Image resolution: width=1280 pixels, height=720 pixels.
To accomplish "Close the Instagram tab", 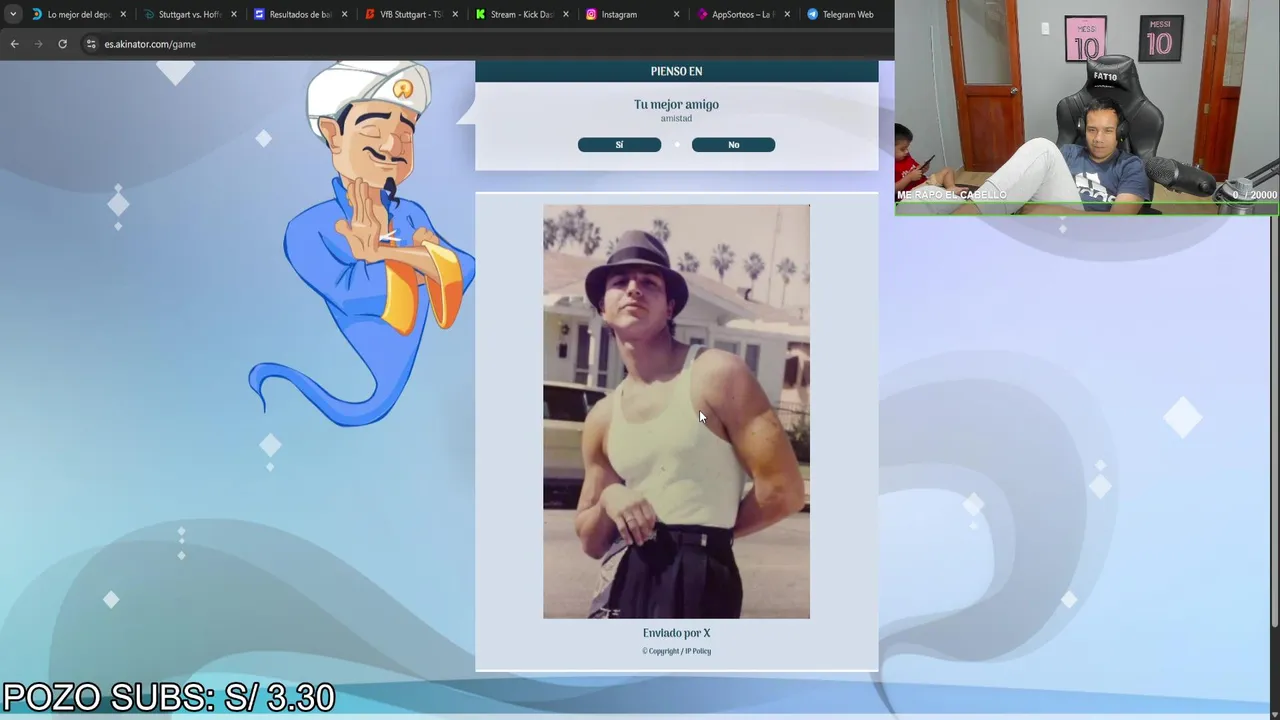I will pos(676,14).
